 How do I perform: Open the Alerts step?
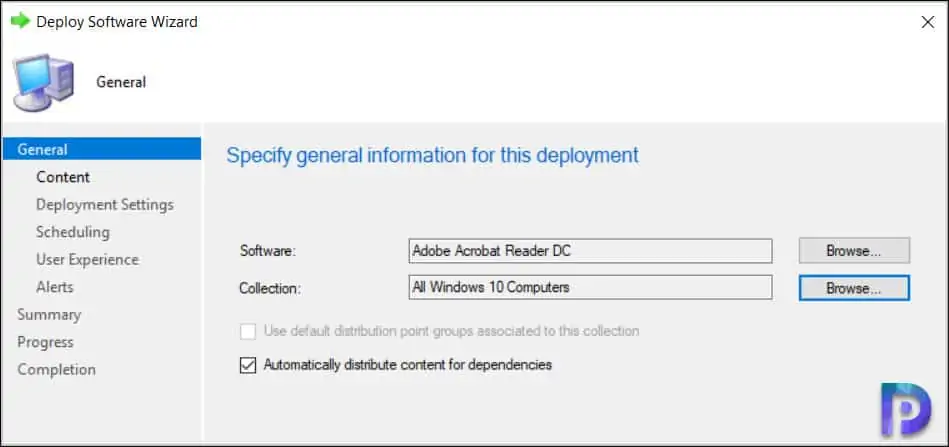pos(54,287)
